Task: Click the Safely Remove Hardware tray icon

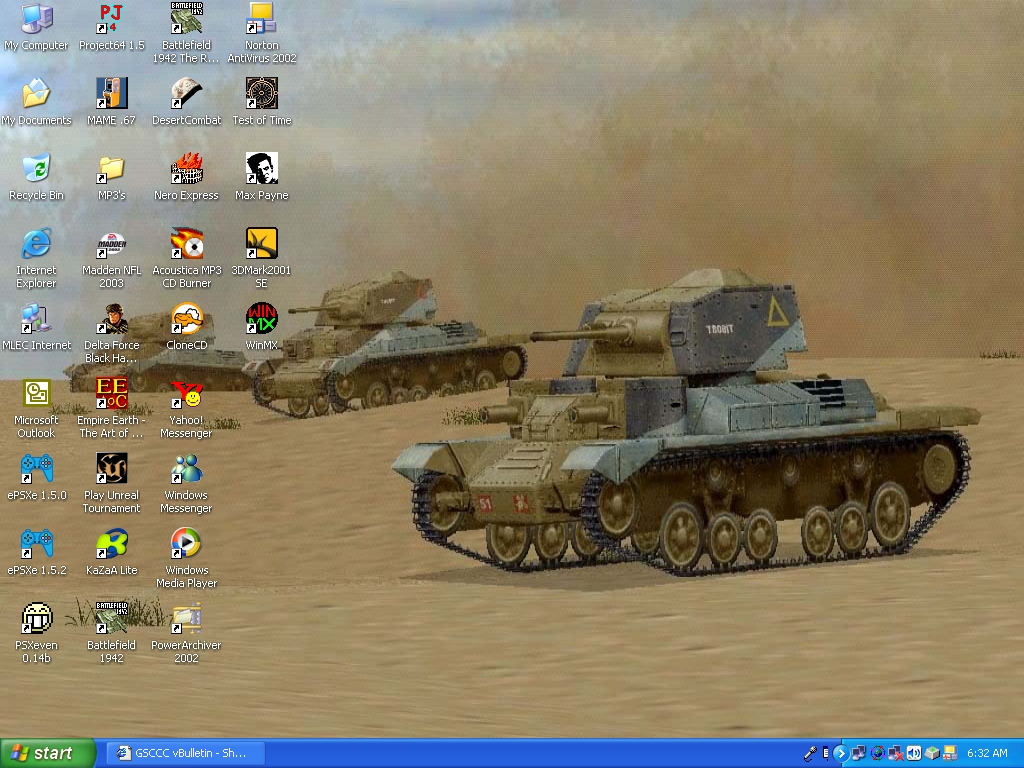Action: point(931,754)
